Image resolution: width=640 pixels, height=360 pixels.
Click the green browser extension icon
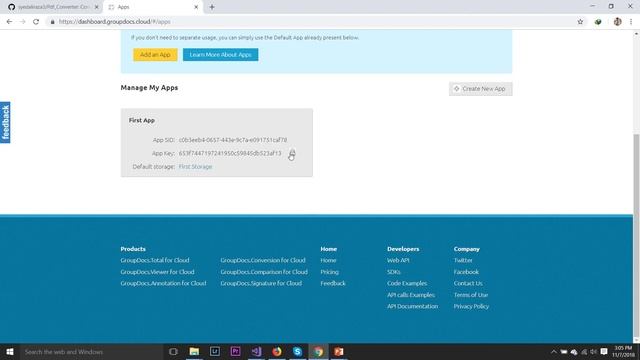coord(598,22)
